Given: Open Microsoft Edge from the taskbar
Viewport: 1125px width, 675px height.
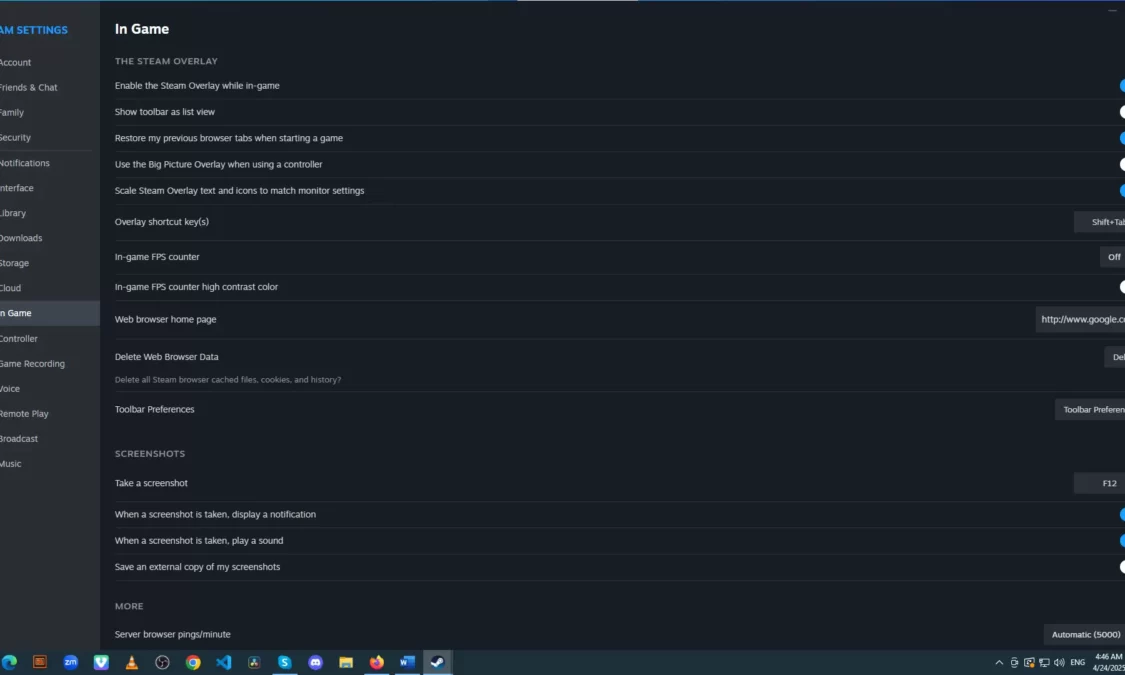Looking at the screenshot, I should [9, 662].
